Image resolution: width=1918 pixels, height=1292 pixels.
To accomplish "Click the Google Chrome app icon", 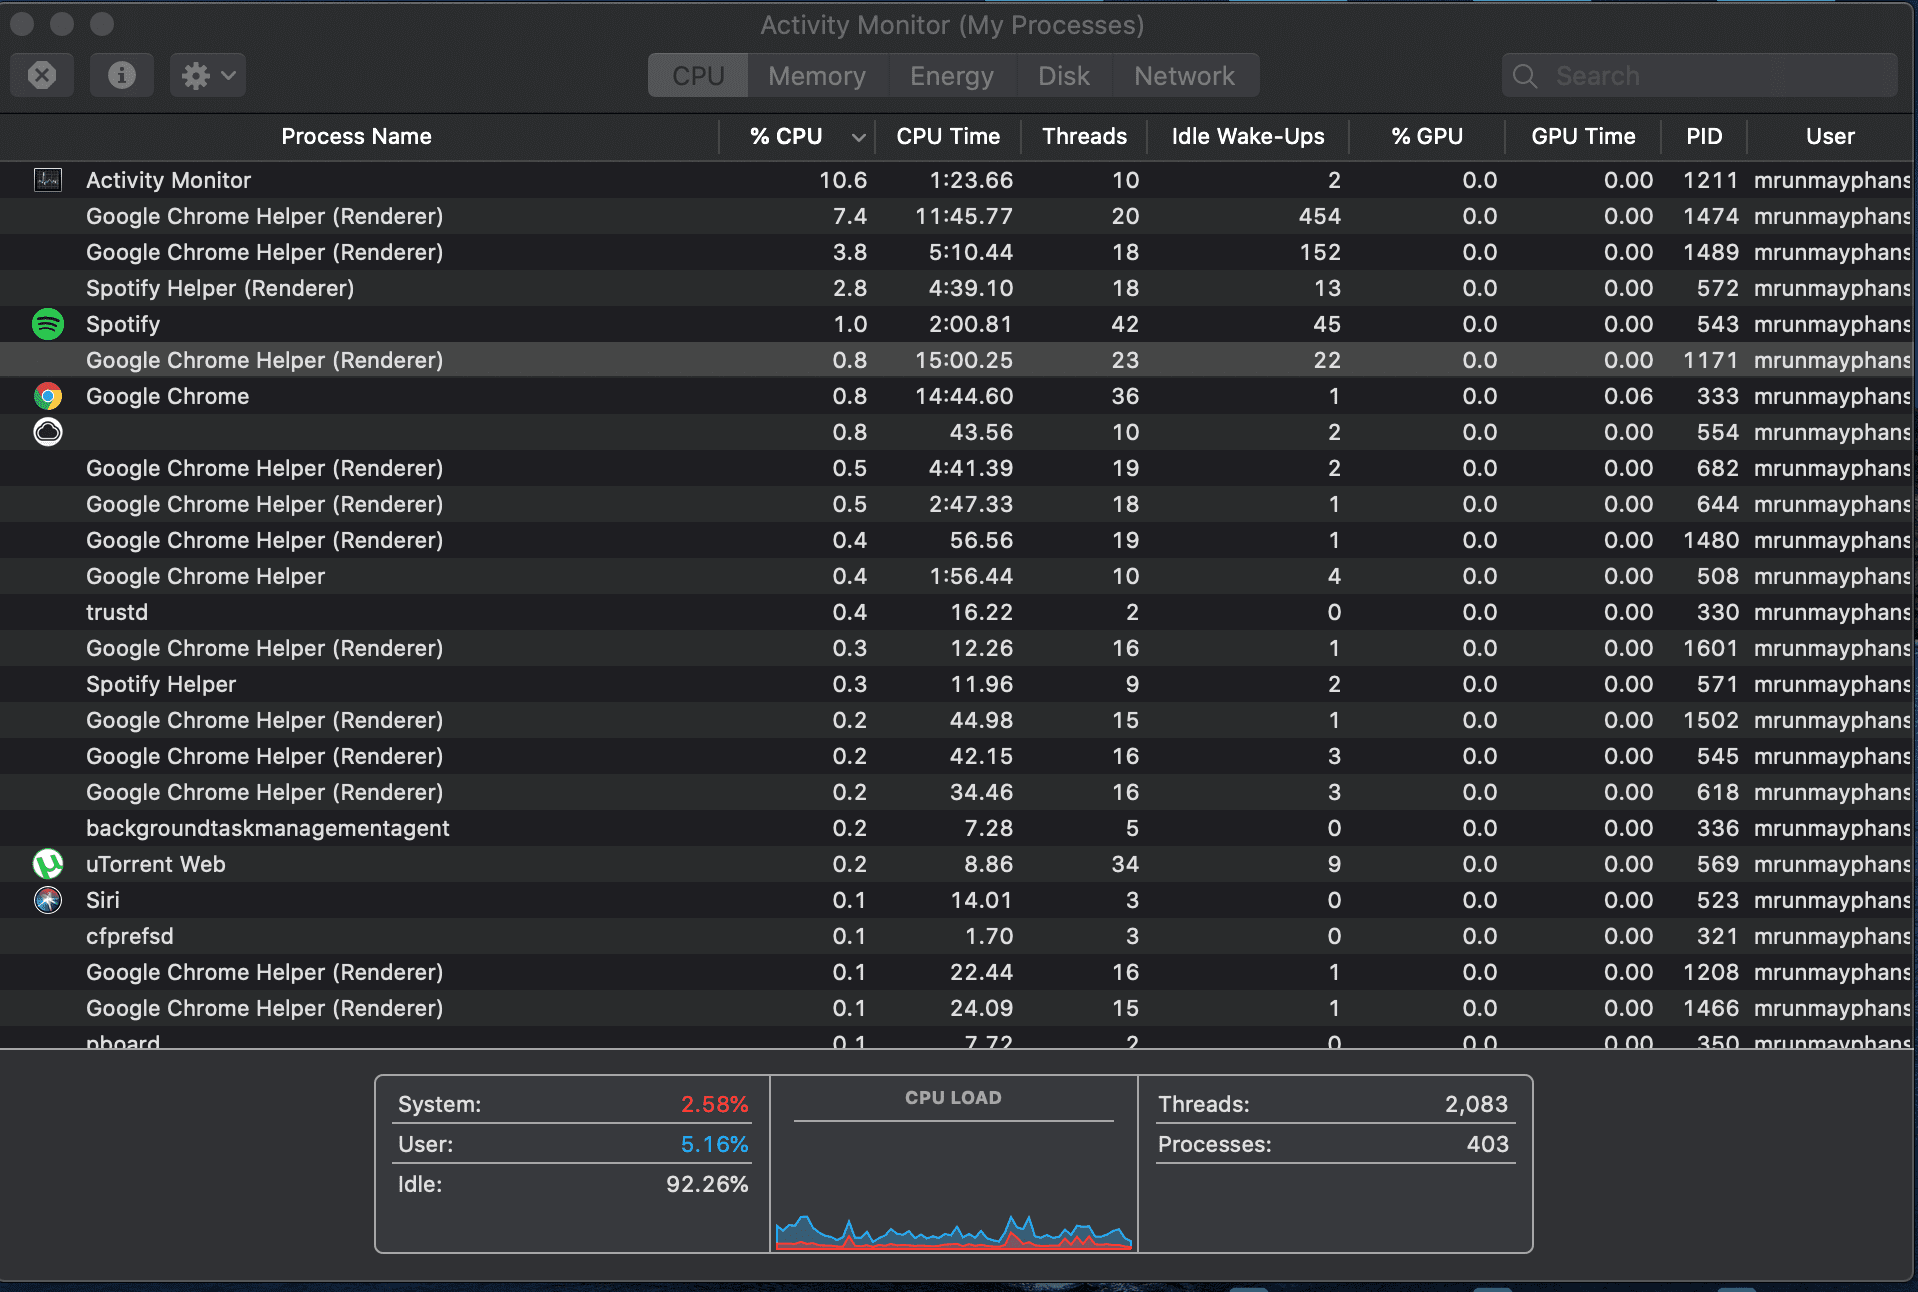I will point(48,396).
